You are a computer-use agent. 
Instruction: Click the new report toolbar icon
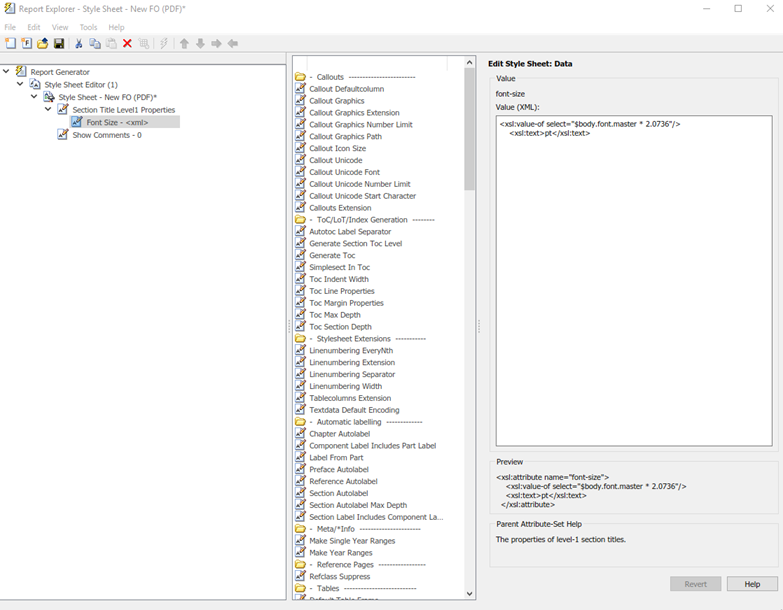(10, 44)
